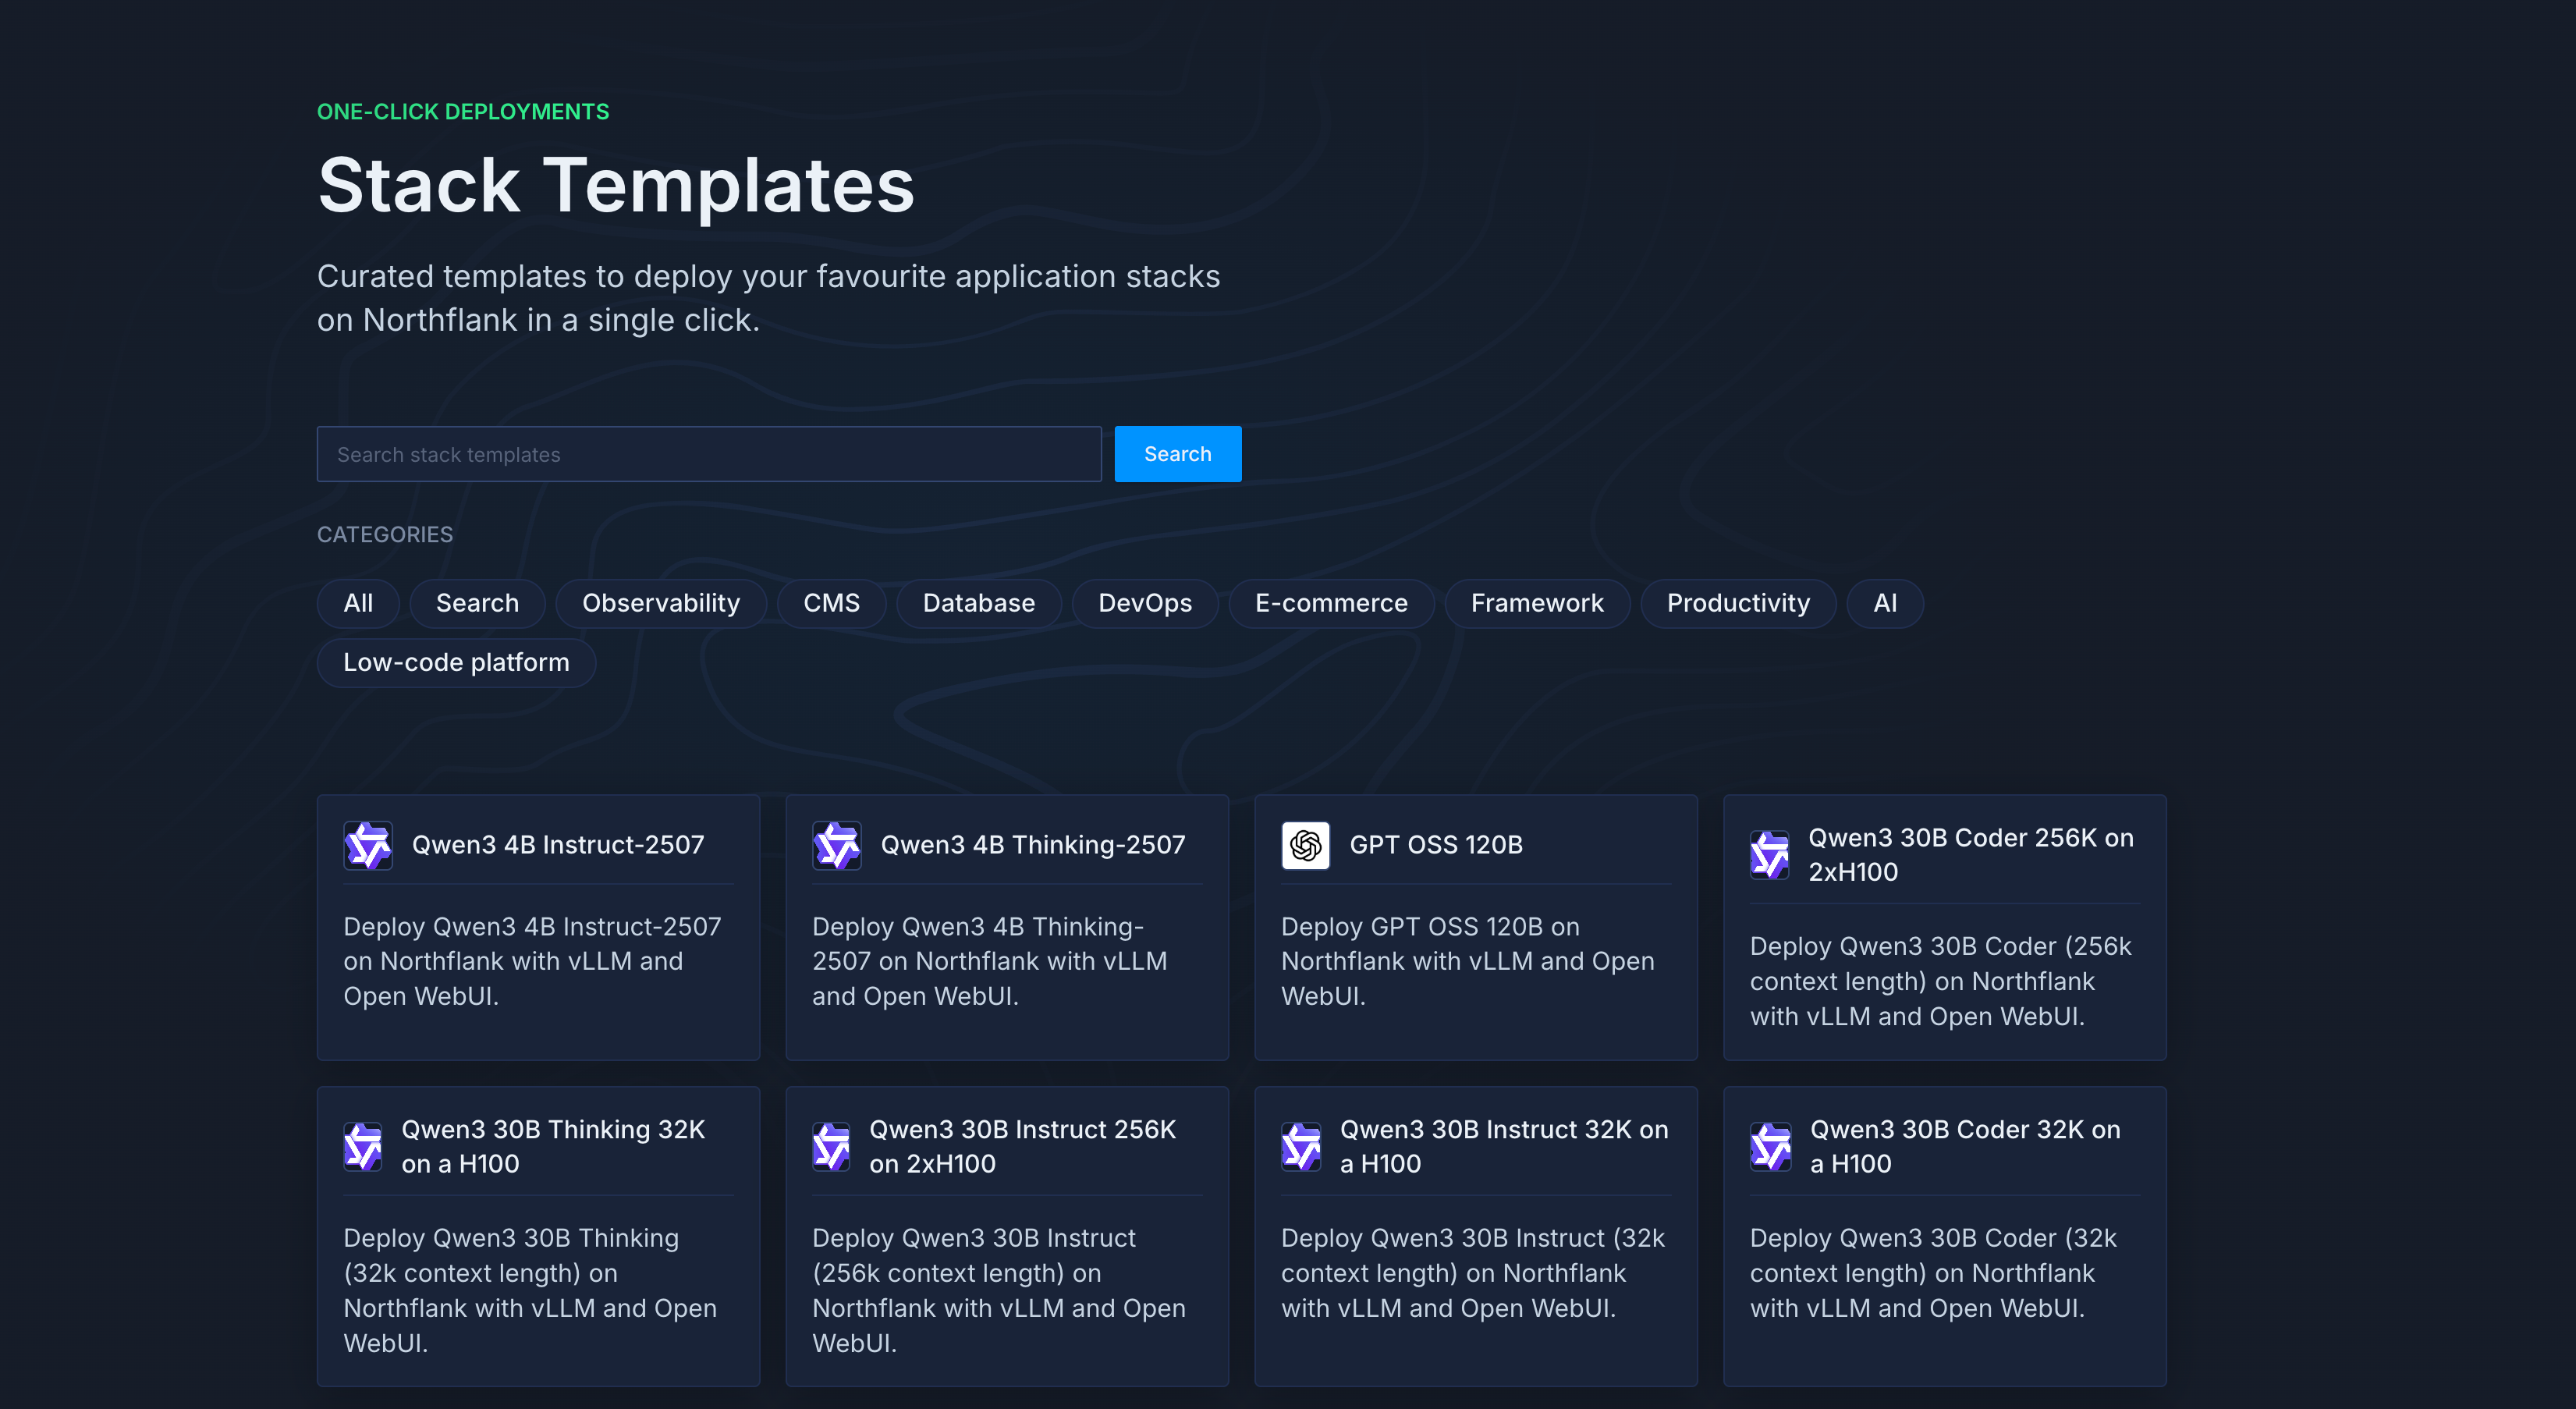Image resolution: width=2576 pixels, height=1409 pixels.
Task: Click description 'Deploy Qwen3 4B Thinking-2507 on Northflank'
Action: coord(989,961)
